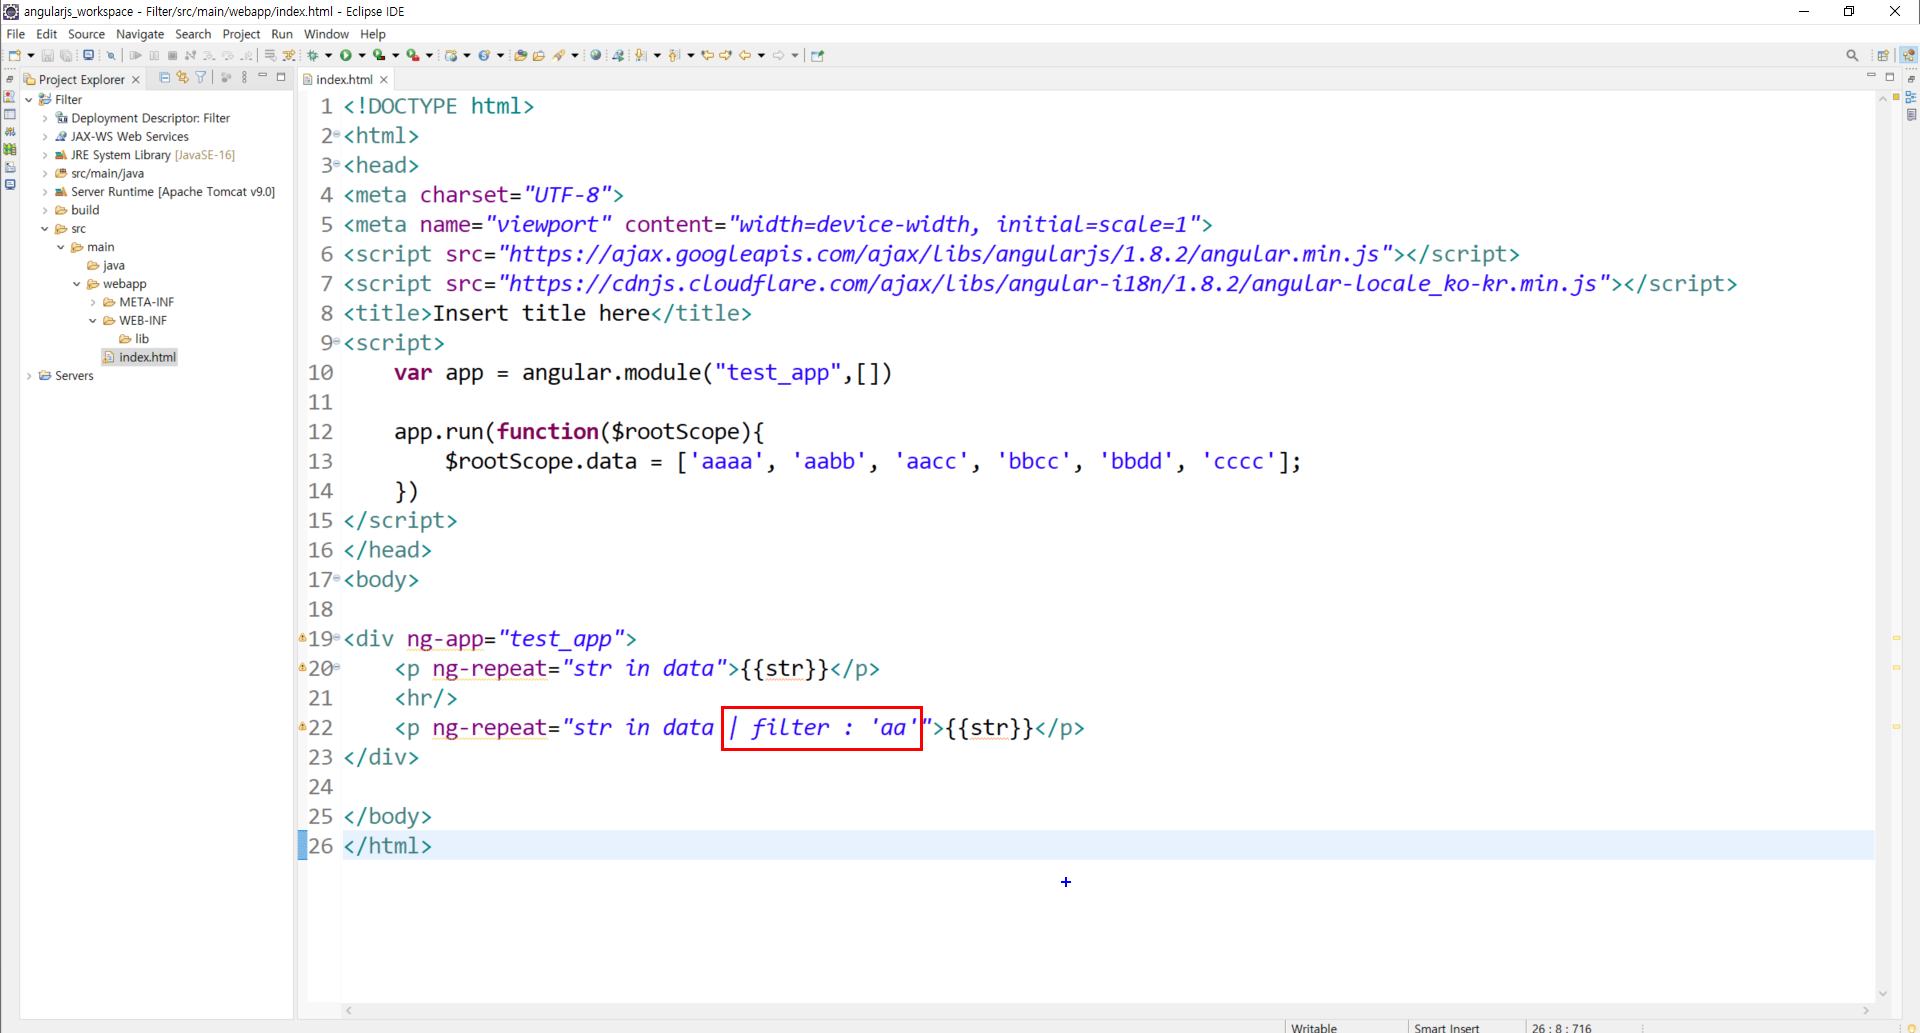This screenshot has height=1033, width=1920.
Task: Click the Save All toolbar icon
Action: [x=66, y=56]
